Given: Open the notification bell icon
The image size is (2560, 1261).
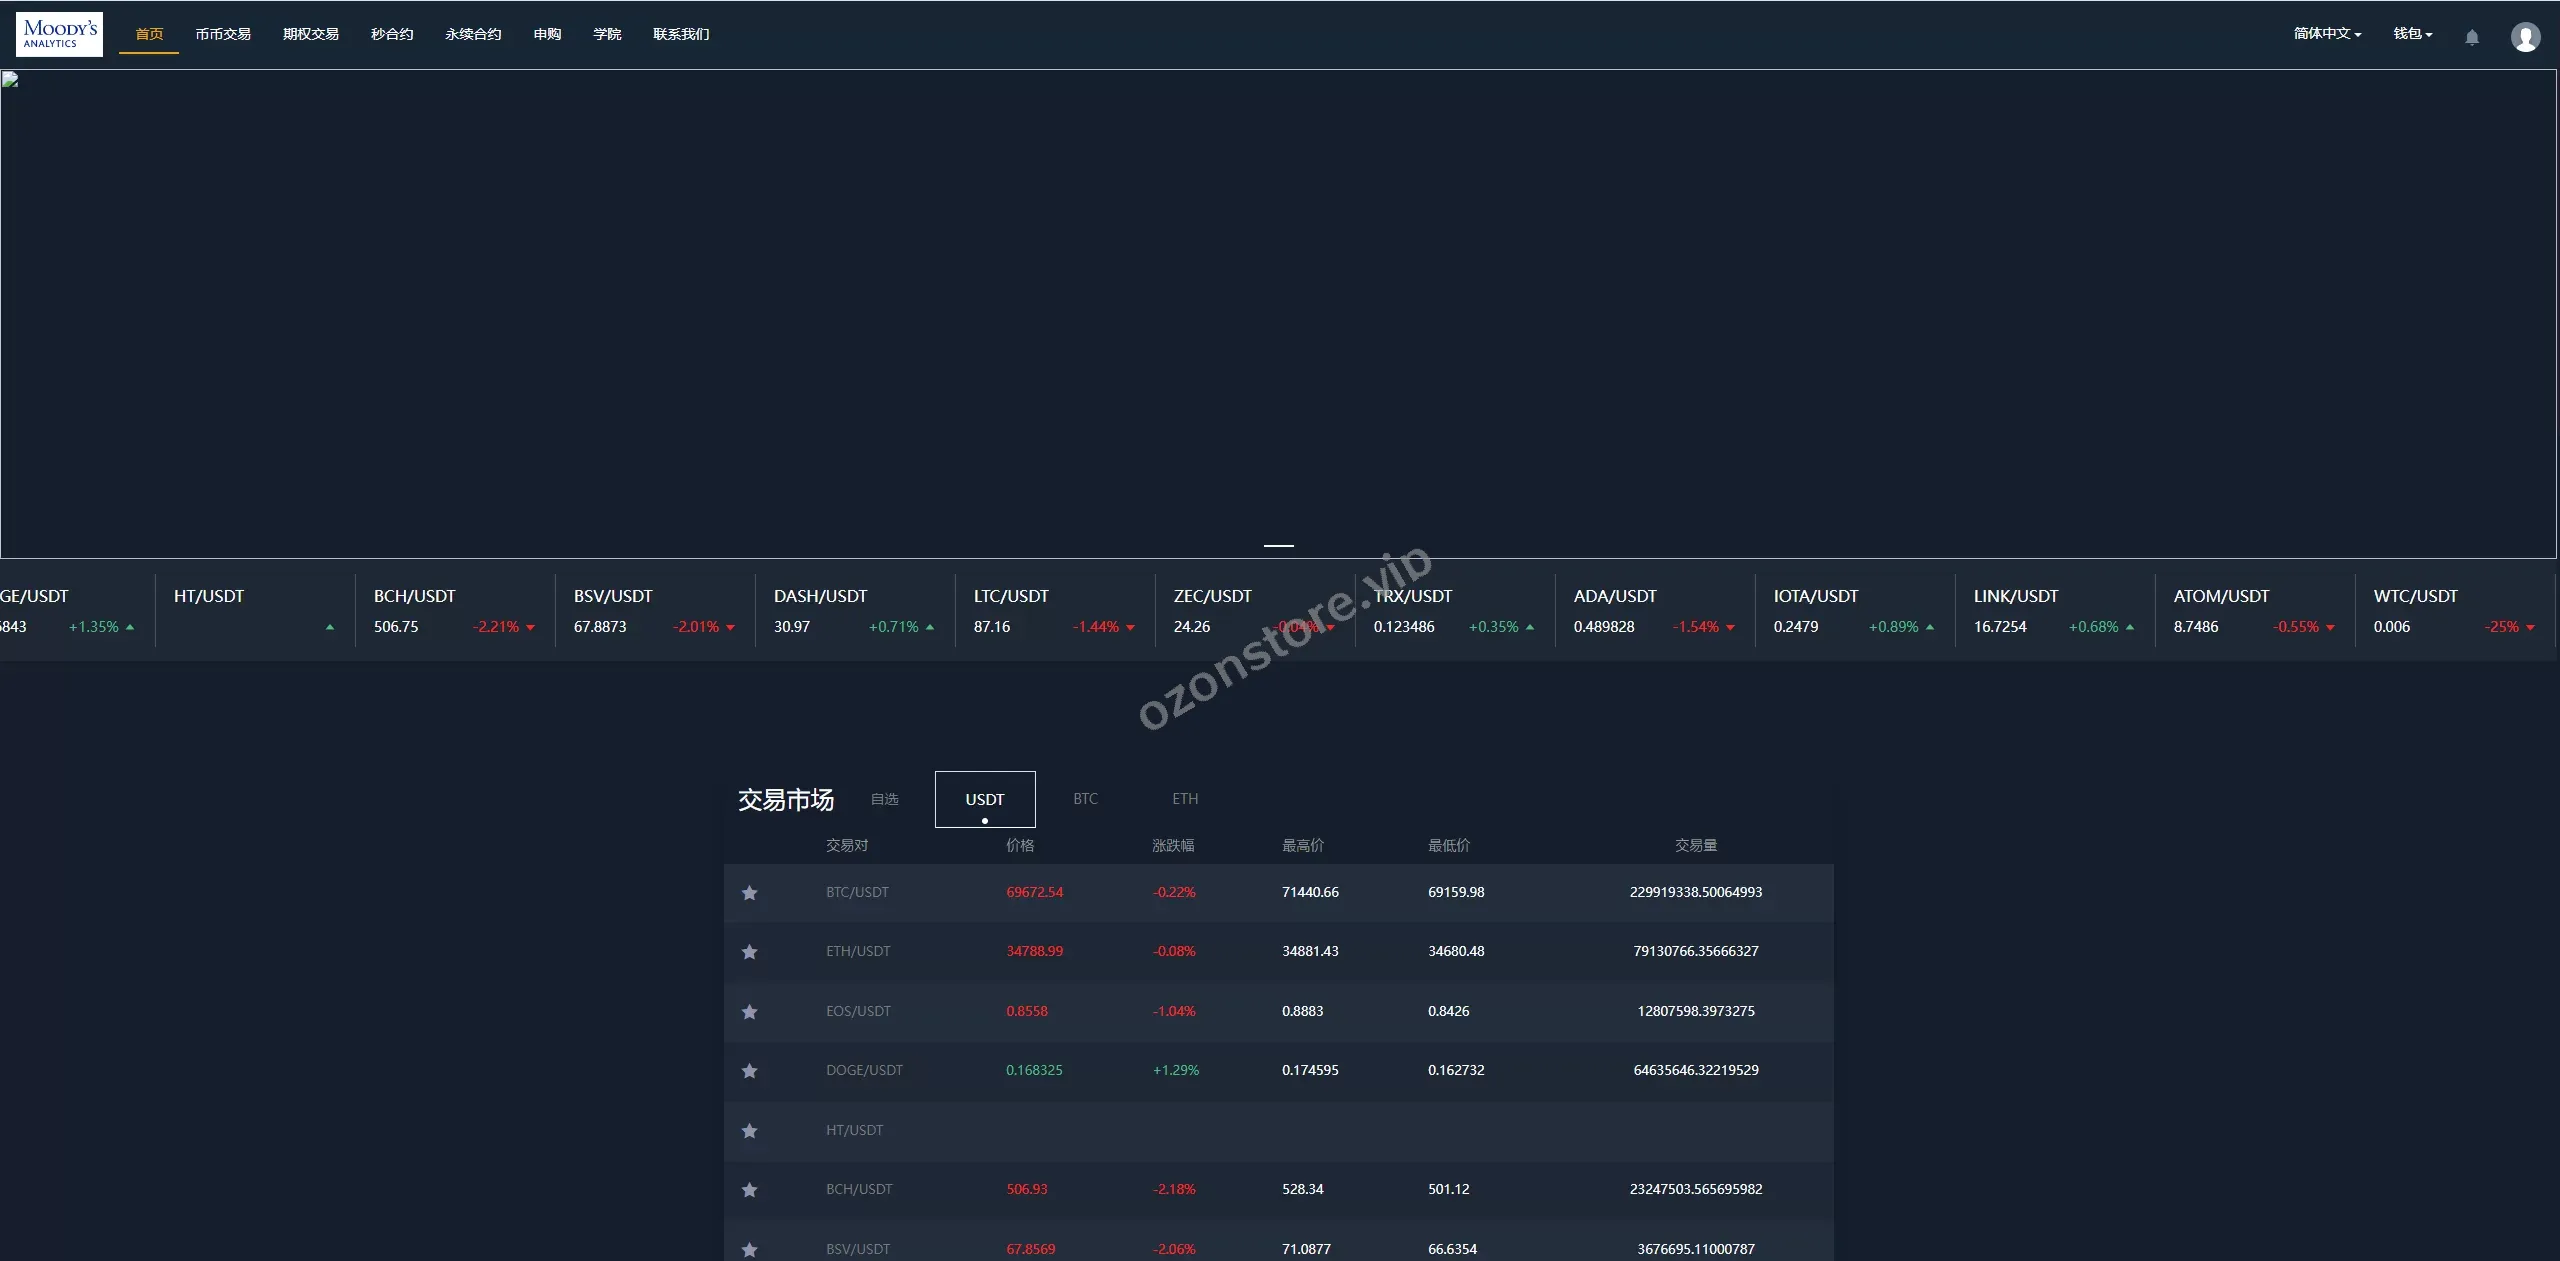Looking at the screenshot, I should tap(2471, 37).
